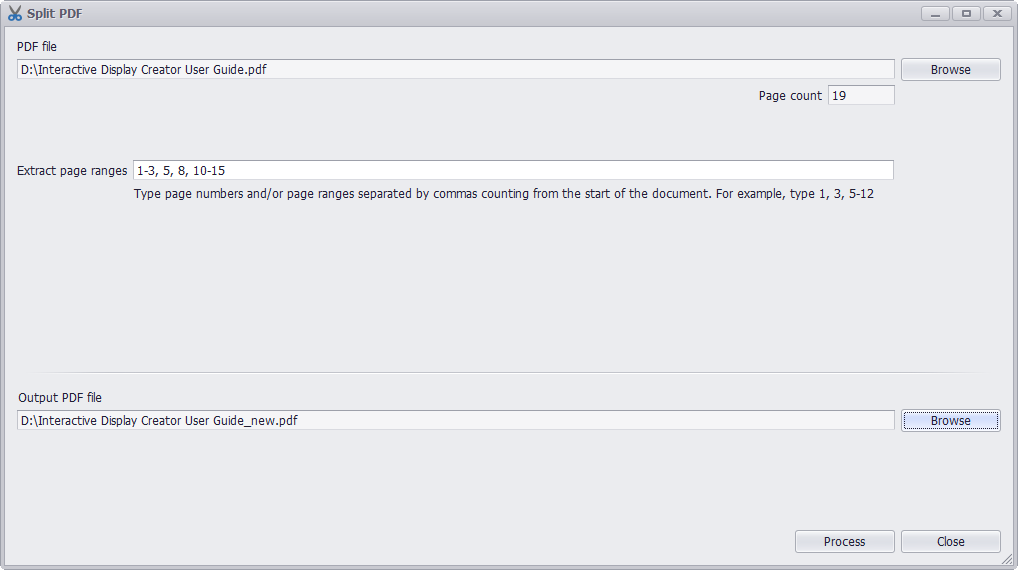Viewport: 1018px width, 570px height.
Task: Click the resize grip in the window corner
Action: click(1007, 559)
